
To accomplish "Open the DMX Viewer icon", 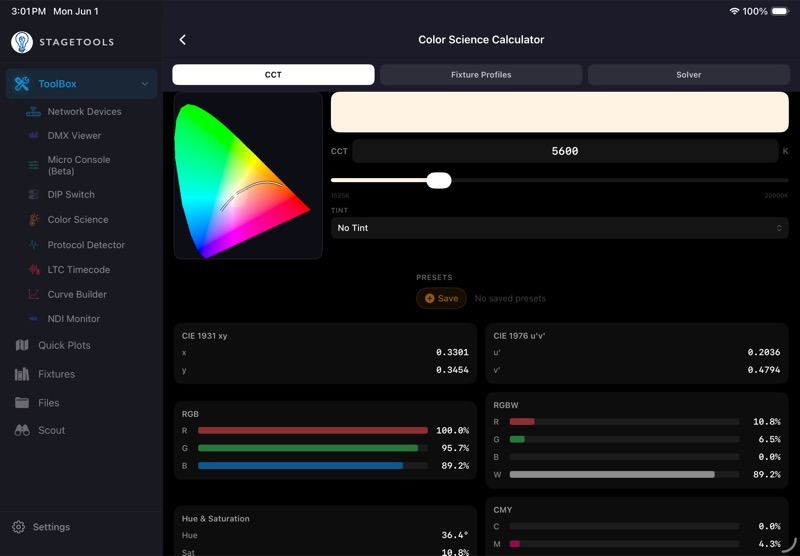I will tap(34, 136).
